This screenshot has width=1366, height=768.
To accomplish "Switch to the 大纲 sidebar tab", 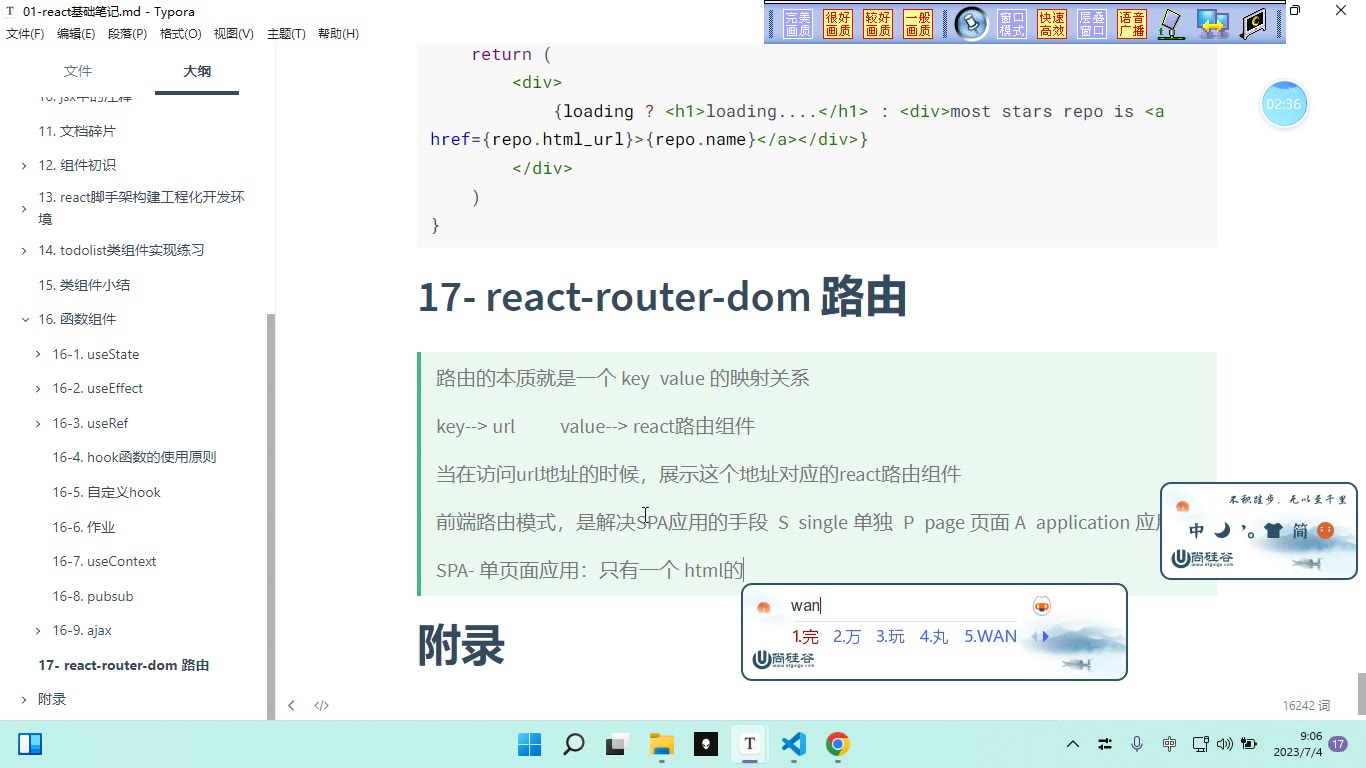I will [x=197, y=71].
